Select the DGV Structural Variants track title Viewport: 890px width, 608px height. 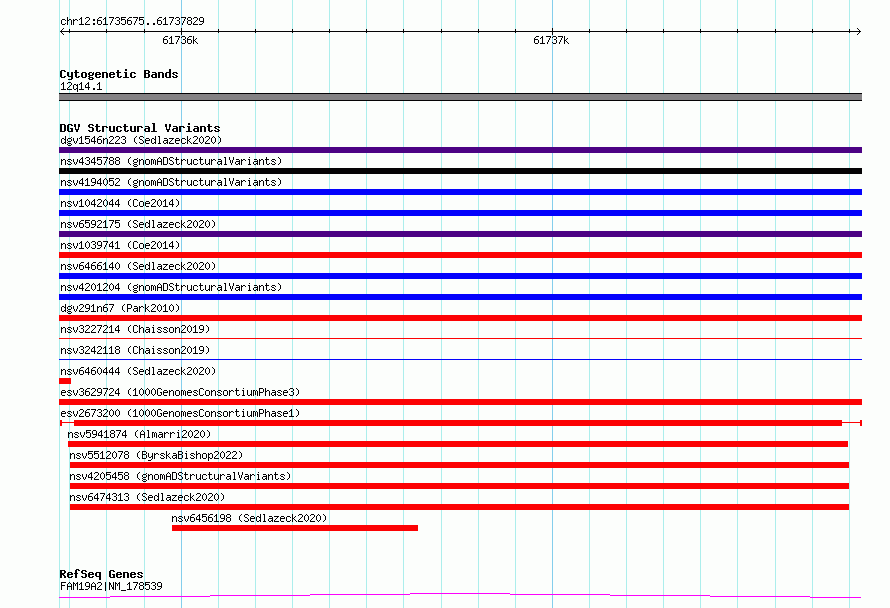(x=140, y=128)
